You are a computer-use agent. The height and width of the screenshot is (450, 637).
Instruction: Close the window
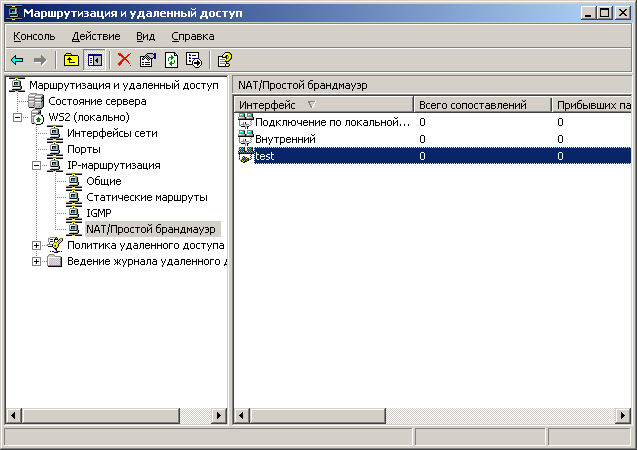point(622,13)
